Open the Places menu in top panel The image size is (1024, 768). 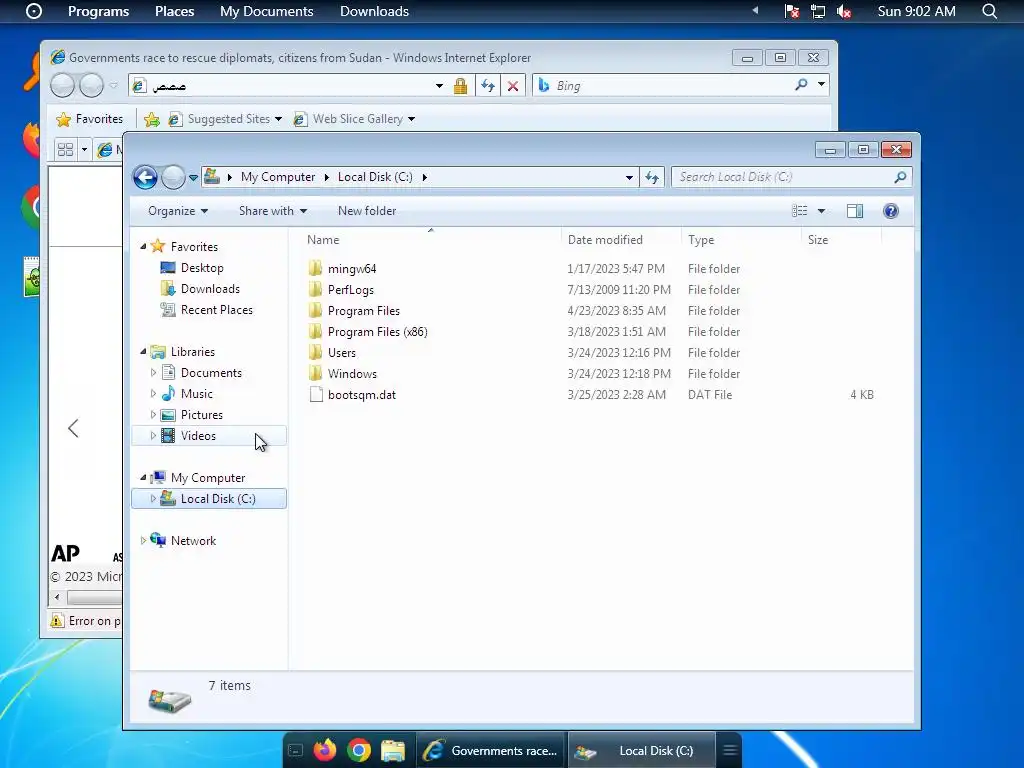coord(174,11)
